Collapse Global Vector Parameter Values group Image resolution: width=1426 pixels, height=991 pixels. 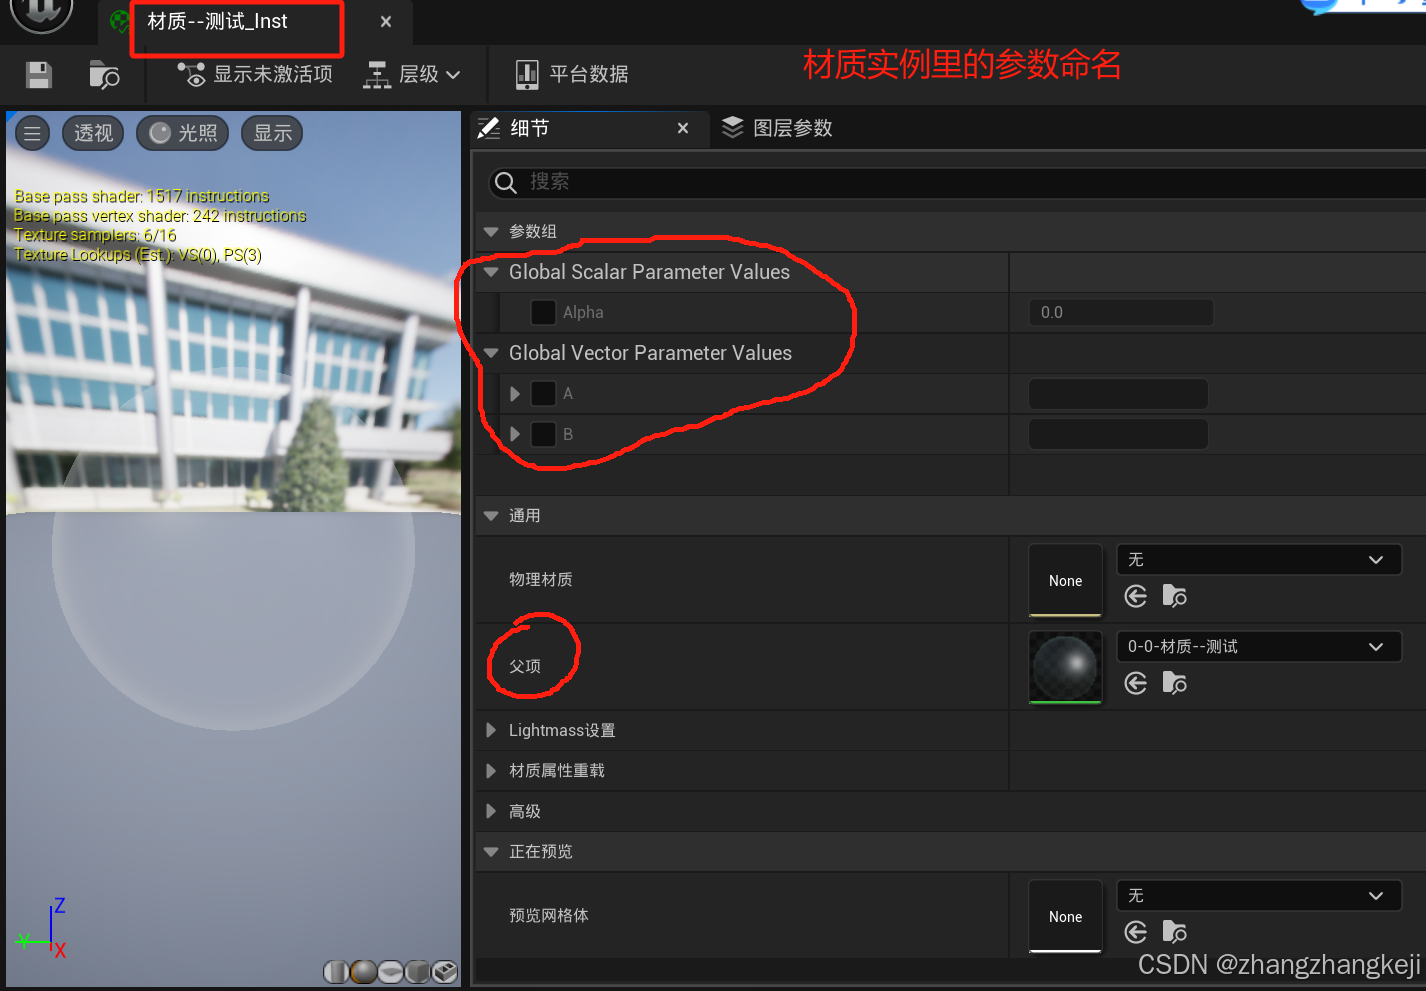click(491, 353)
